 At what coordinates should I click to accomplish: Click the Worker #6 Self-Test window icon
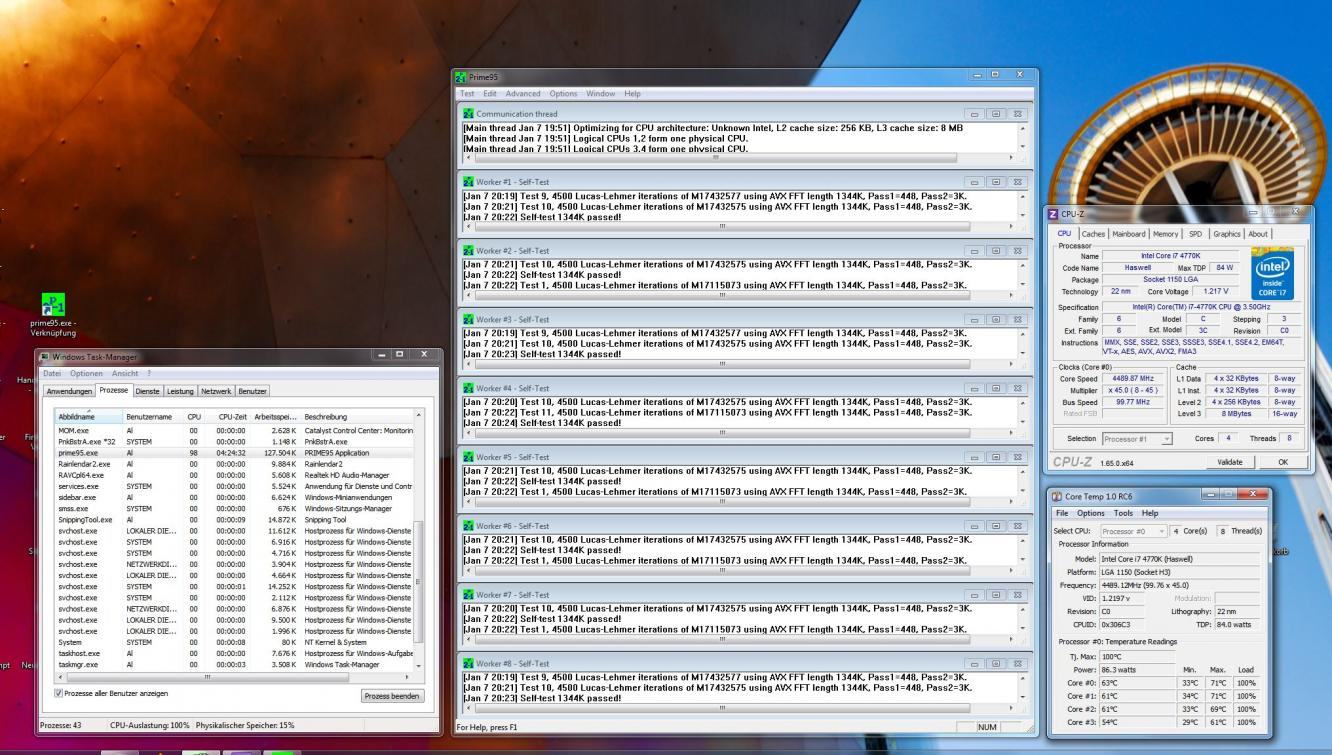pos(468,526)
